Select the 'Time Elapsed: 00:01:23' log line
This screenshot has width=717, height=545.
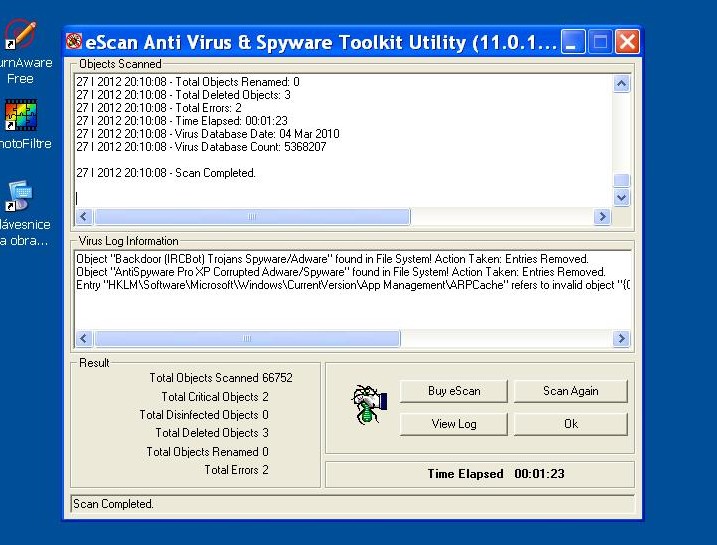click(182, 121)
